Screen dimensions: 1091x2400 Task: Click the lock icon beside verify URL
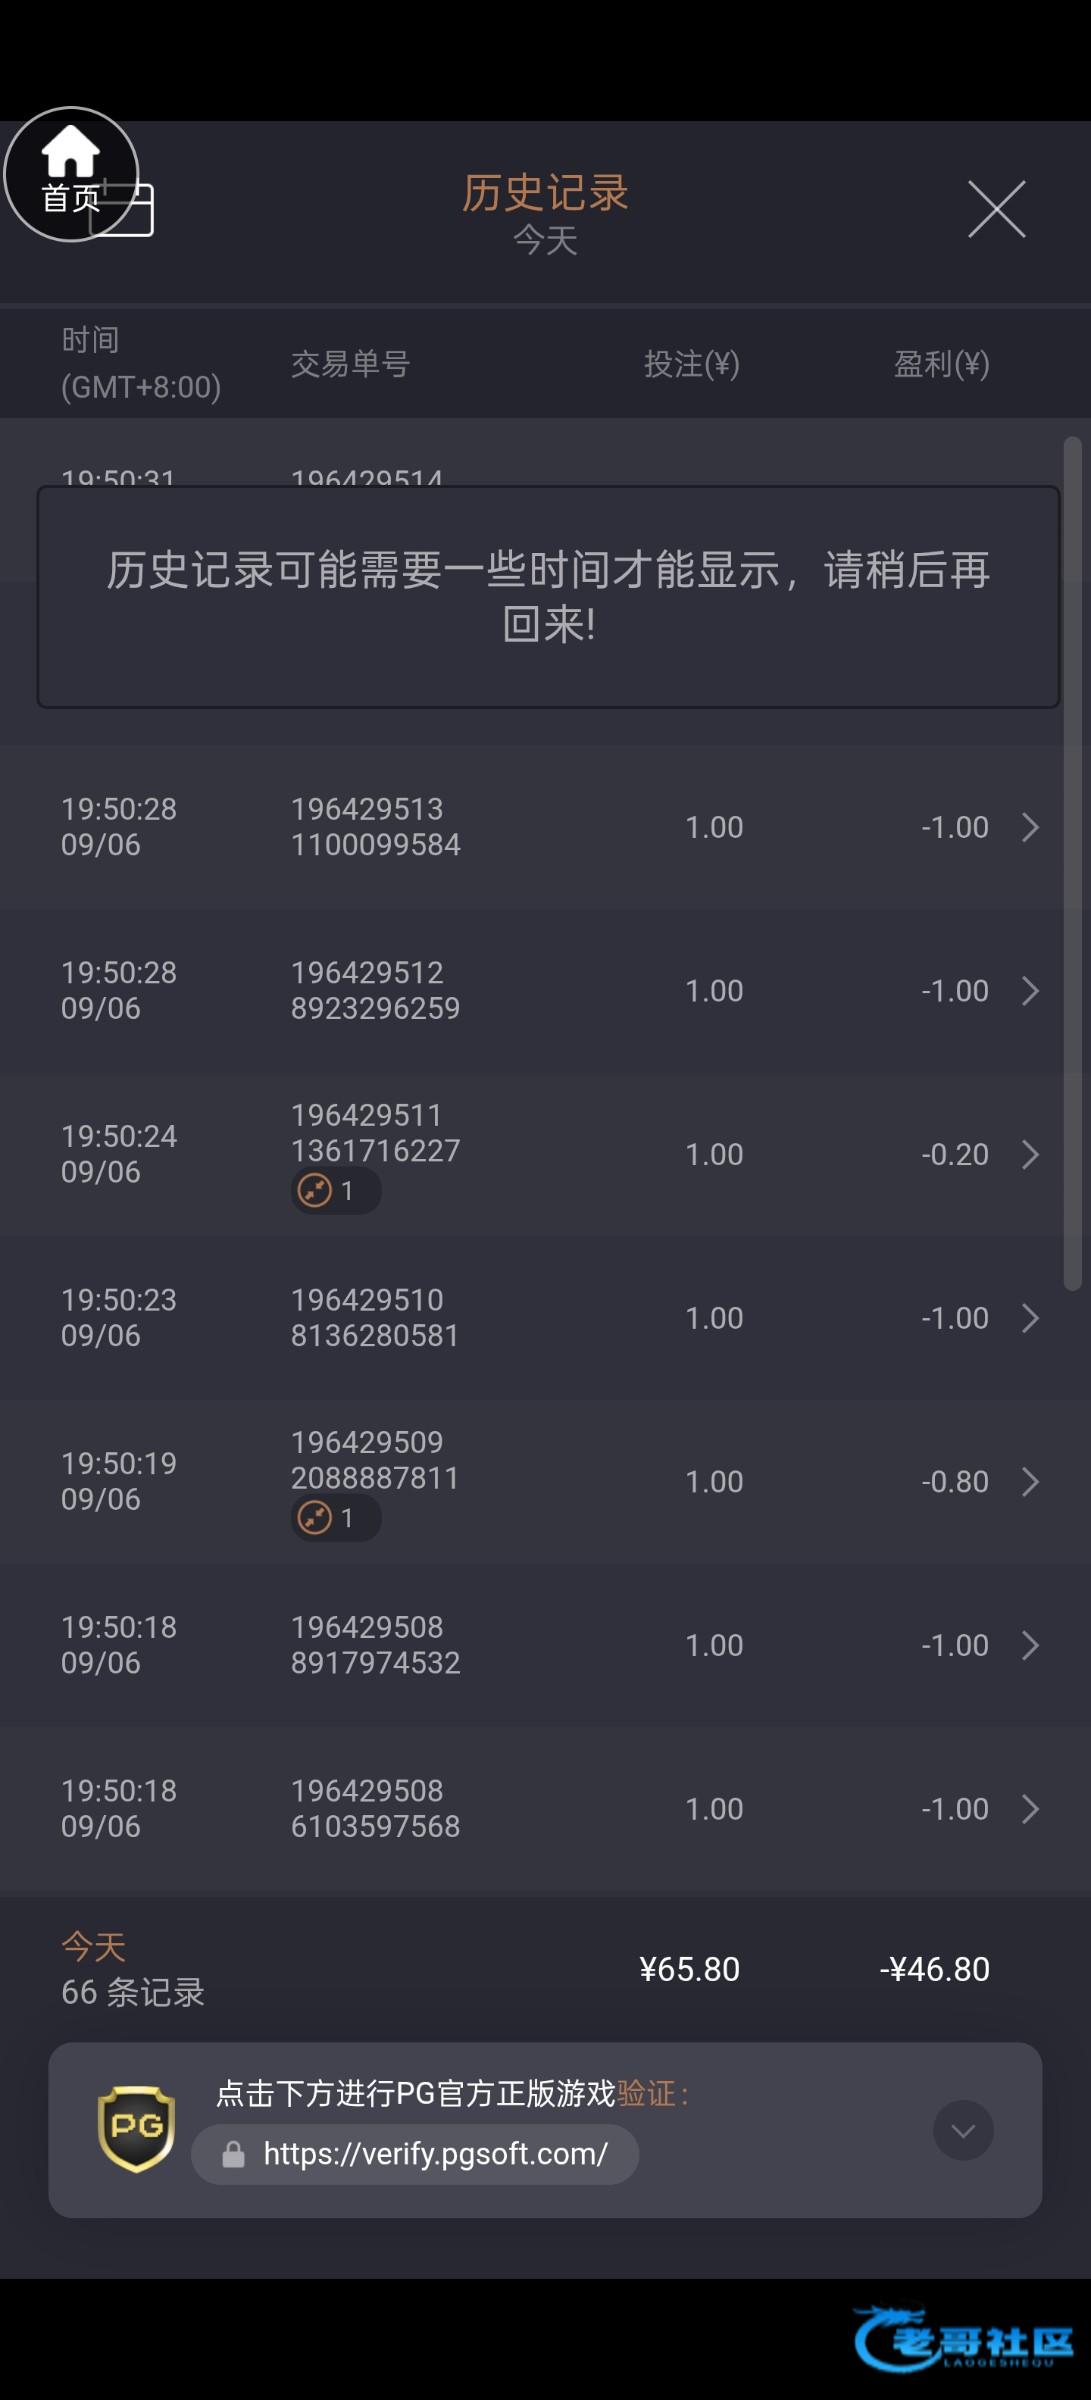tap(233, 2155)
